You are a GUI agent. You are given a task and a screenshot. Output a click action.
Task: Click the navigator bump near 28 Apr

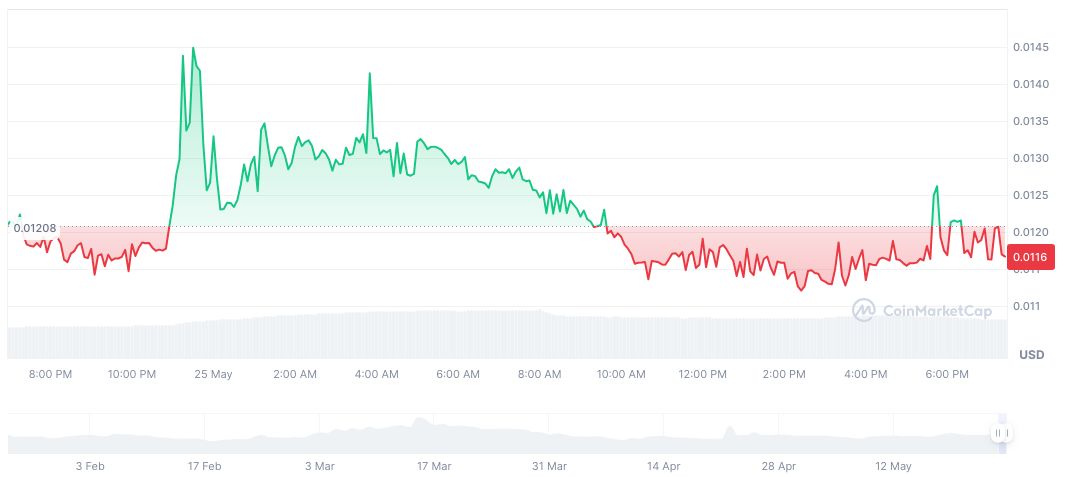tap(728, 431)
